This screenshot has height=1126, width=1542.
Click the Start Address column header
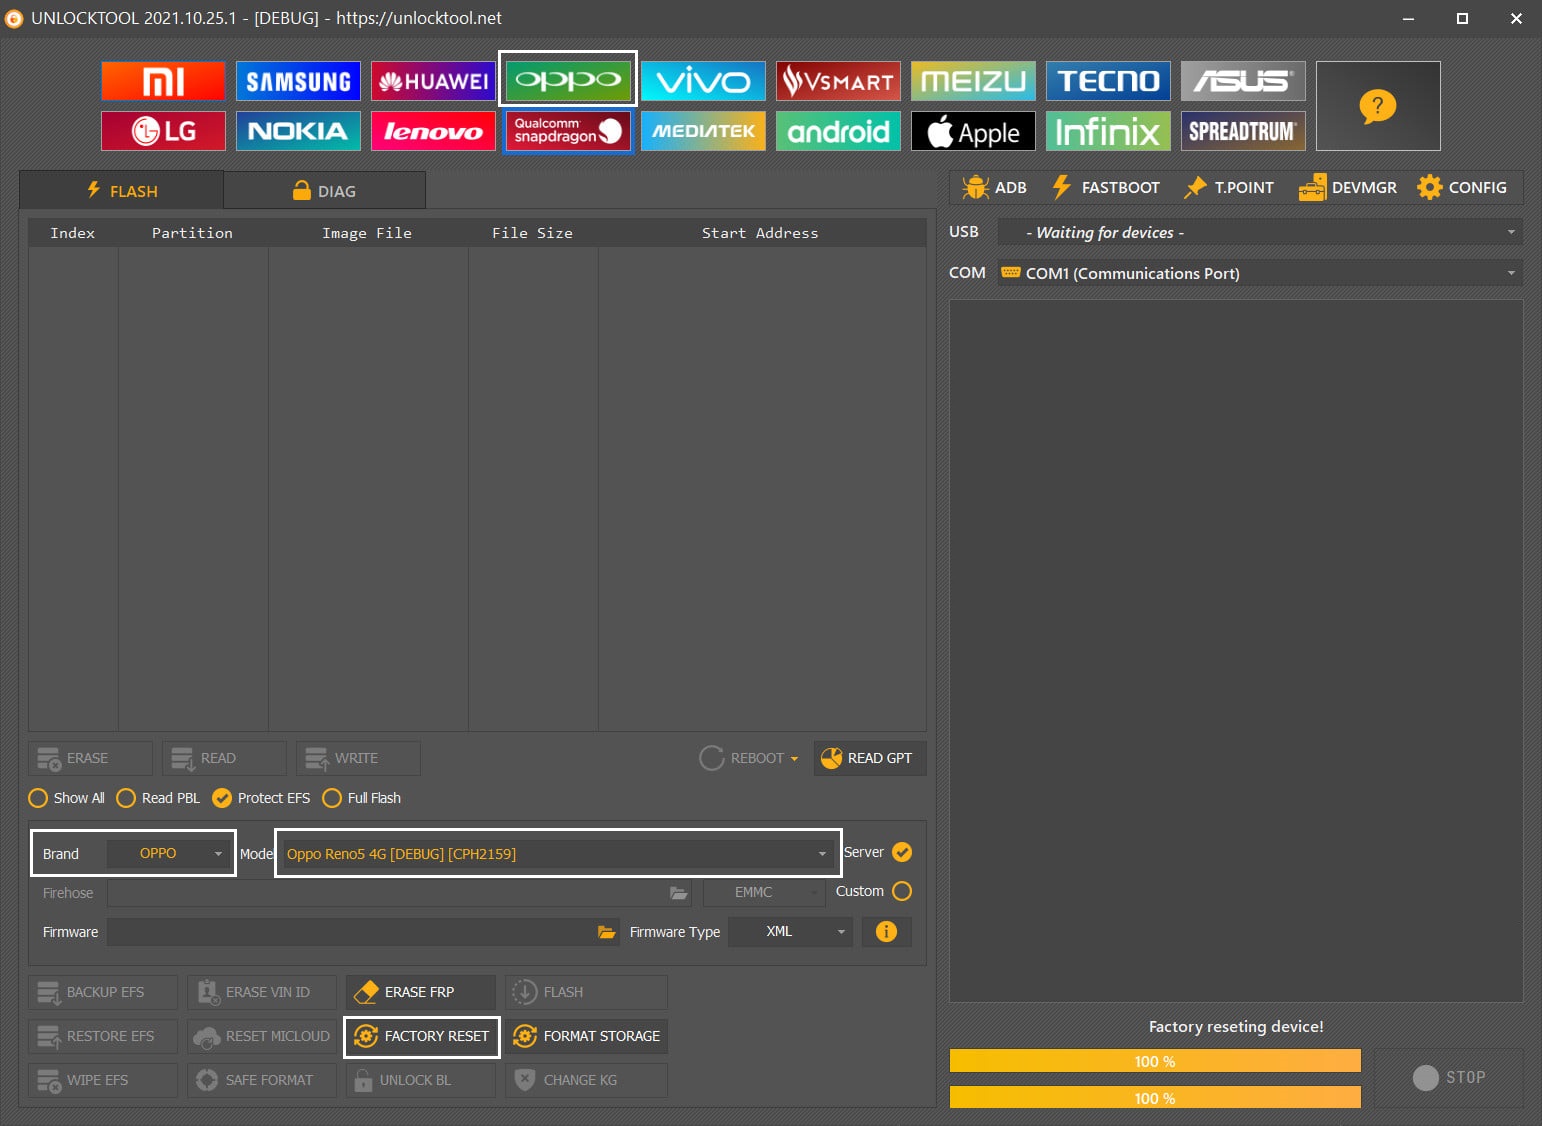[760, 233]
